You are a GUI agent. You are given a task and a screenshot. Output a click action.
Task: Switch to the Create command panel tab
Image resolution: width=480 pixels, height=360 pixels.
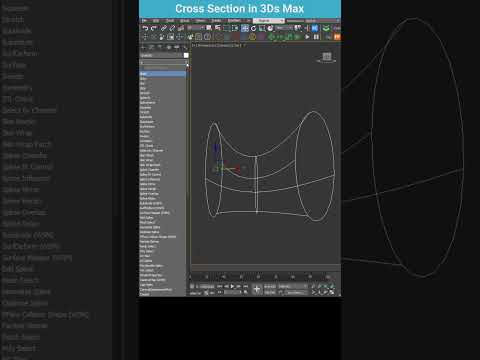[x=143, y=47]
